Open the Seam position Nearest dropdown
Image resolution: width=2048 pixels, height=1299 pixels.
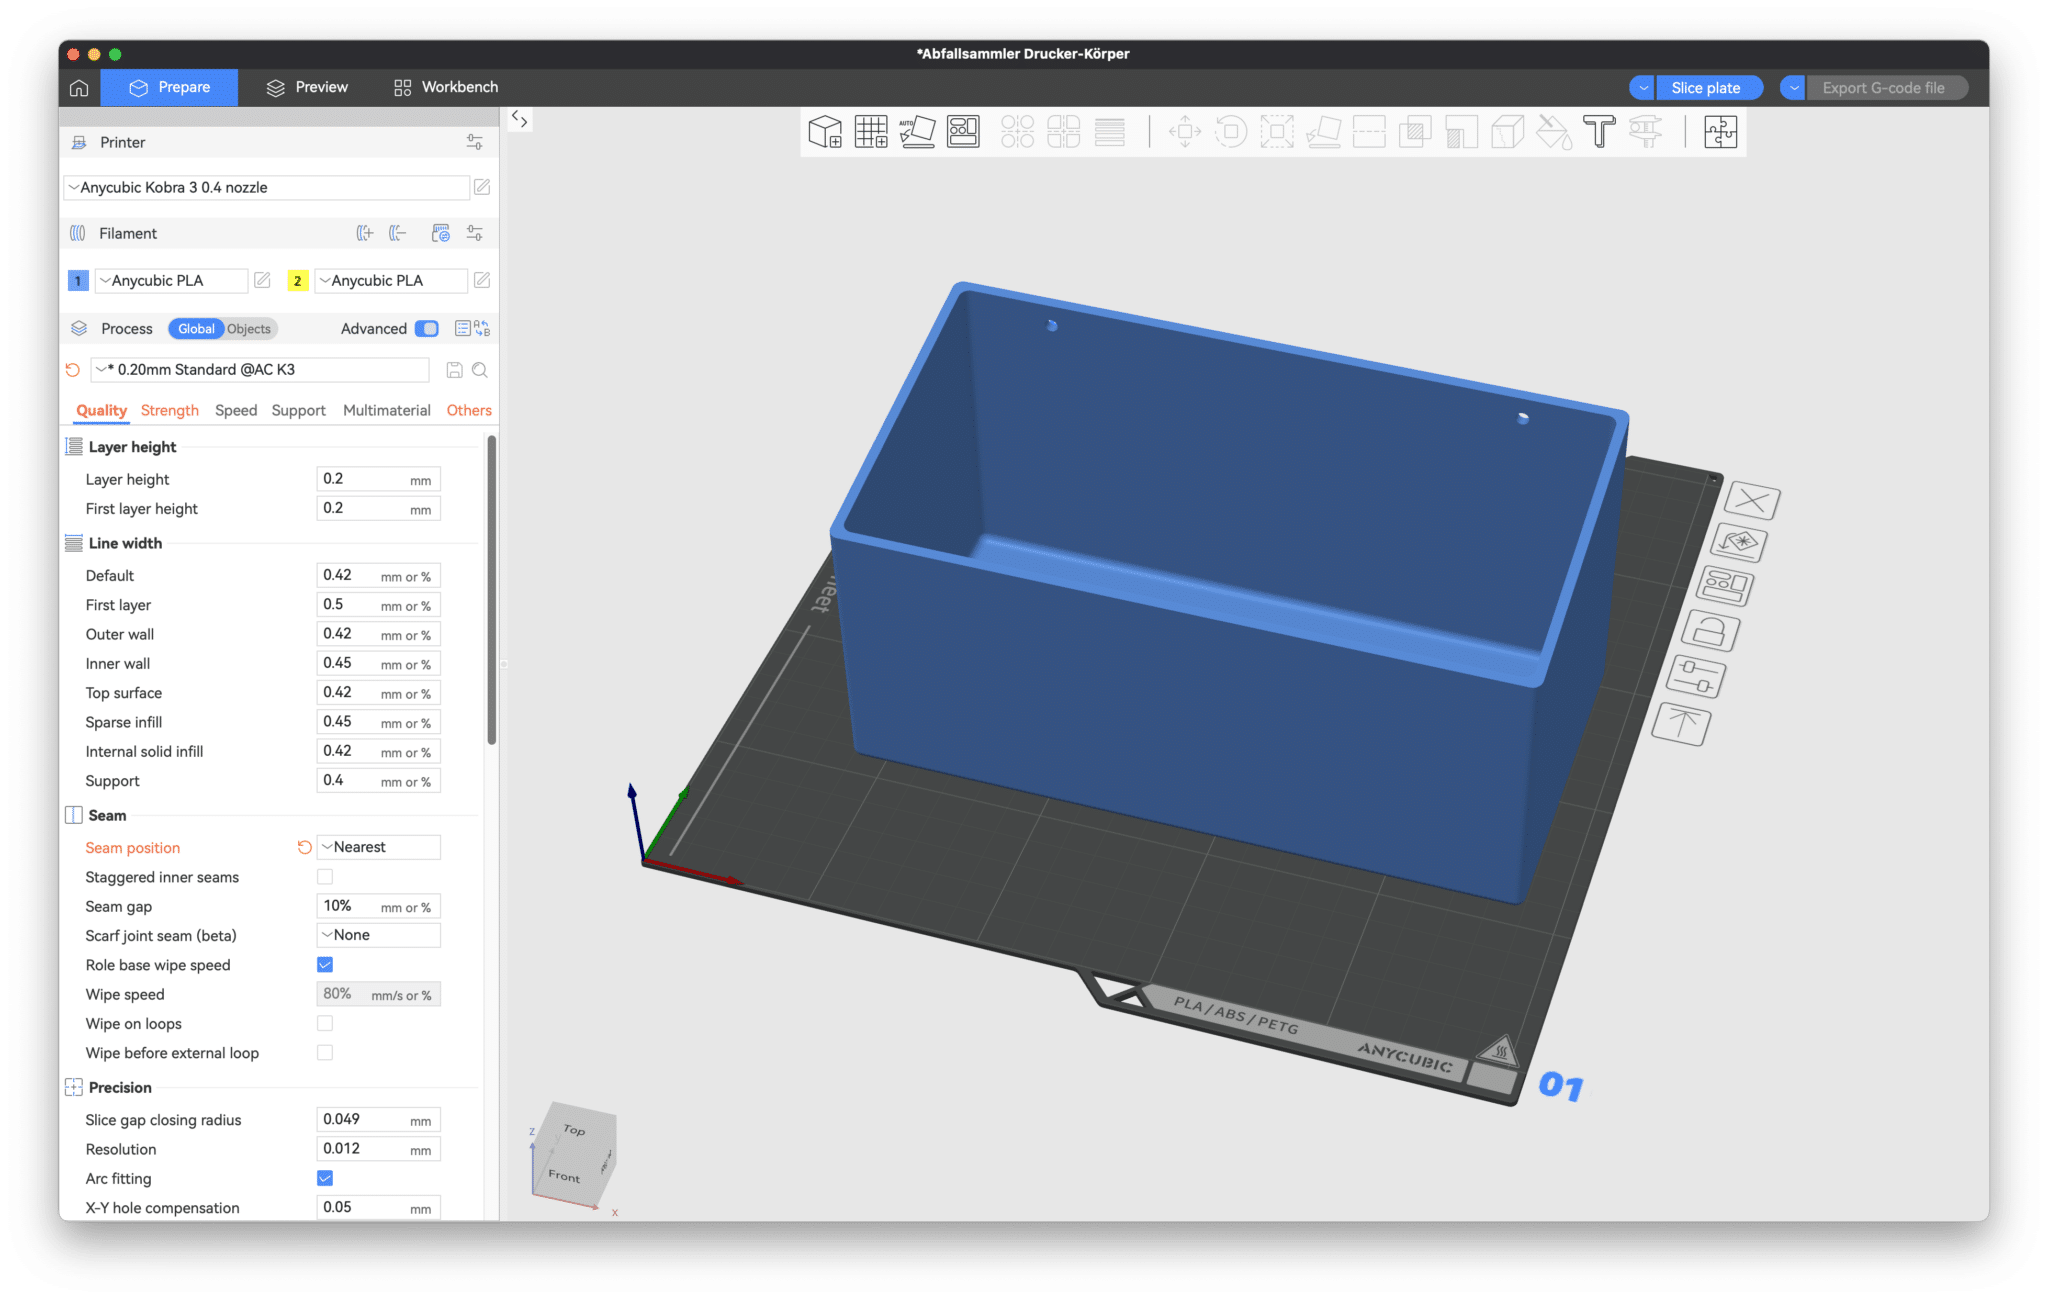[379, 847]
